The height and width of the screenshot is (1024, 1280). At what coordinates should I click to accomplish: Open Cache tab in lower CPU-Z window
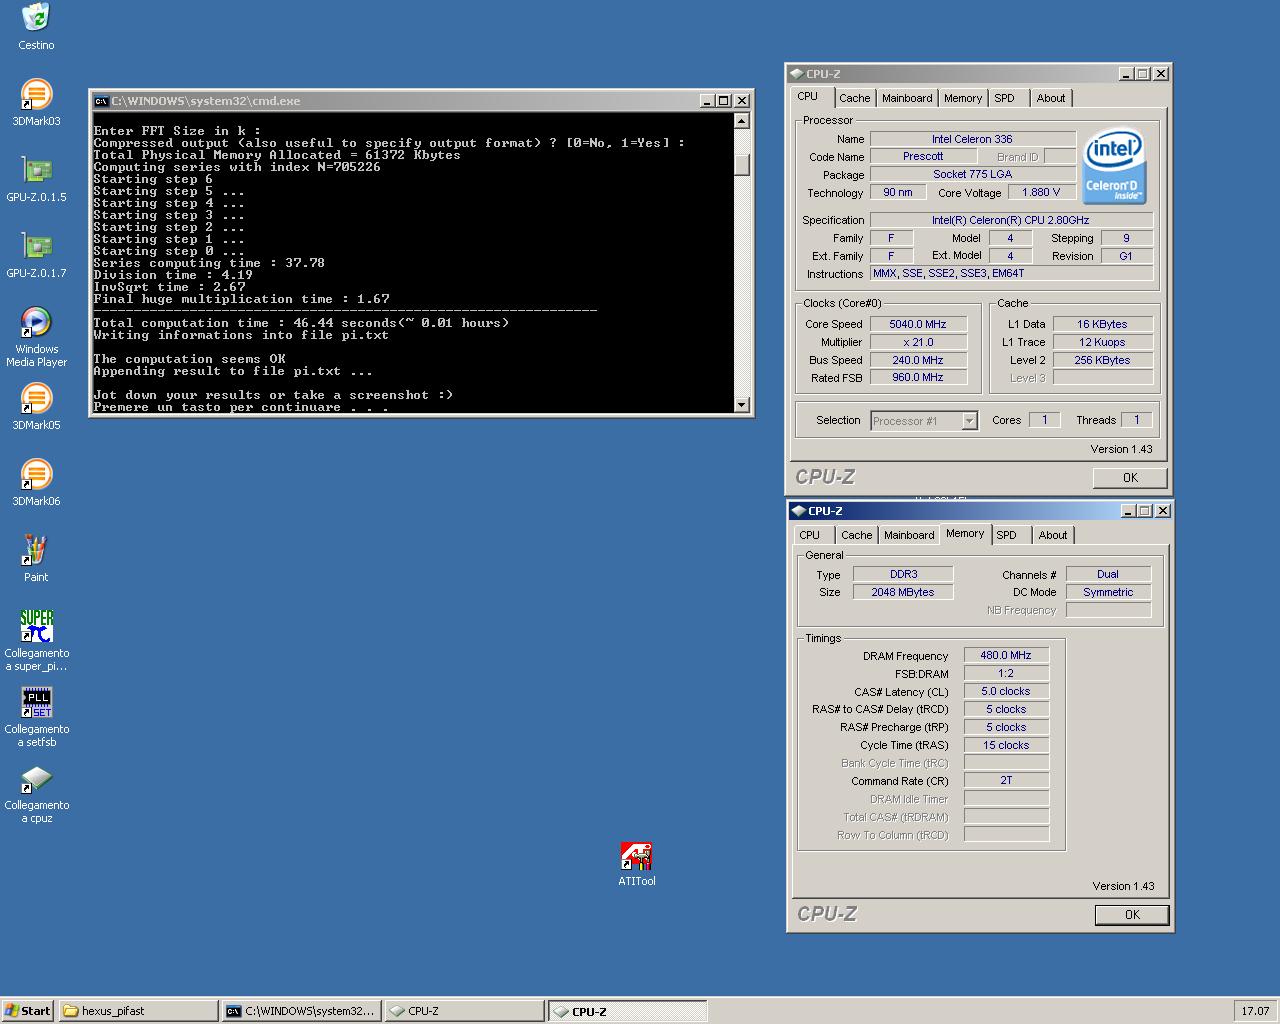[856, 535]
